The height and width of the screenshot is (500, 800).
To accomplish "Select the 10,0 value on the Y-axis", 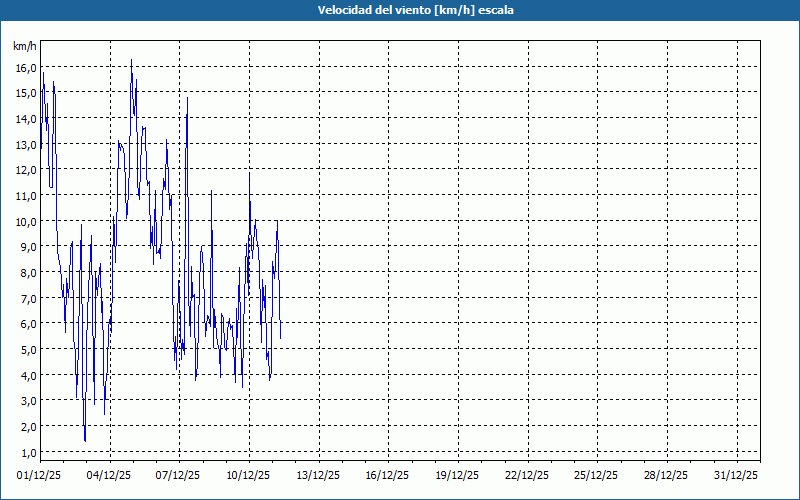I will pyautogui.click(x=25, y=221).
